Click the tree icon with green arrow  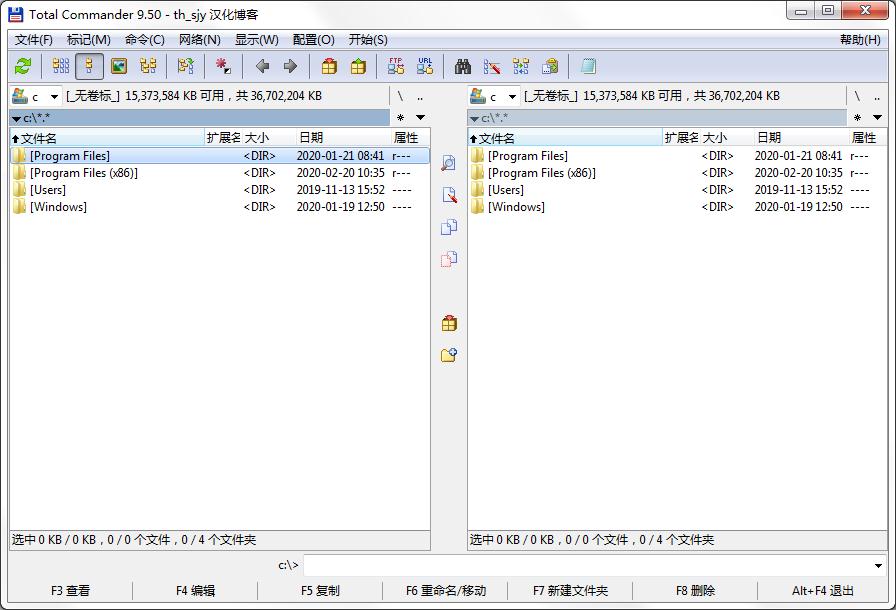[186, 66]
